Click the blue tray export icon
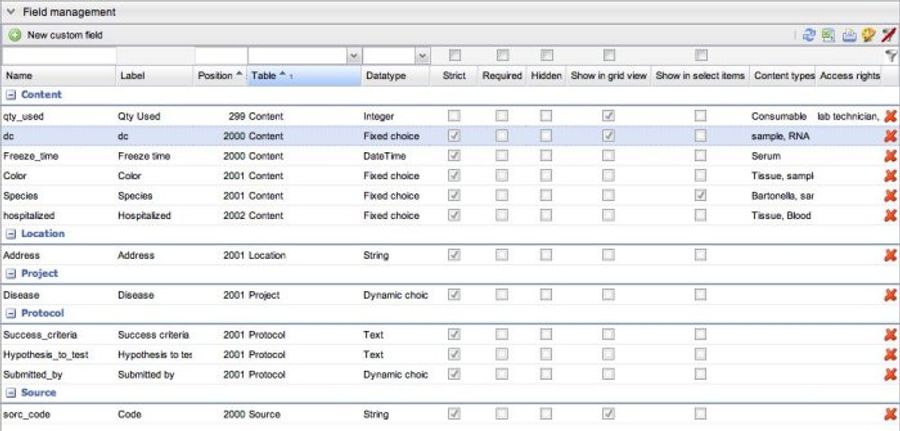Image resolution: width=900 pixels, height=431 pixels. click(849, 35)
